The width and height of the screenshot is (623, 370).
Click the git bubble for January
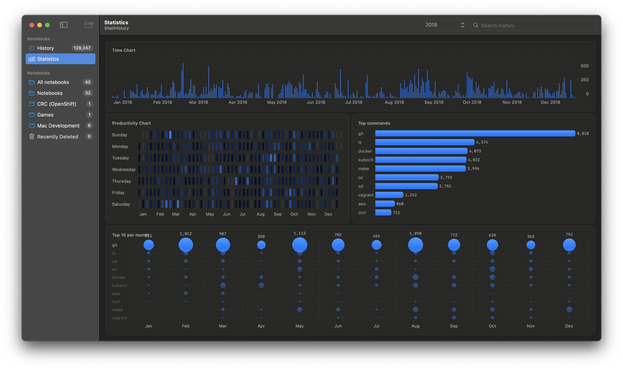click(149, 245)
